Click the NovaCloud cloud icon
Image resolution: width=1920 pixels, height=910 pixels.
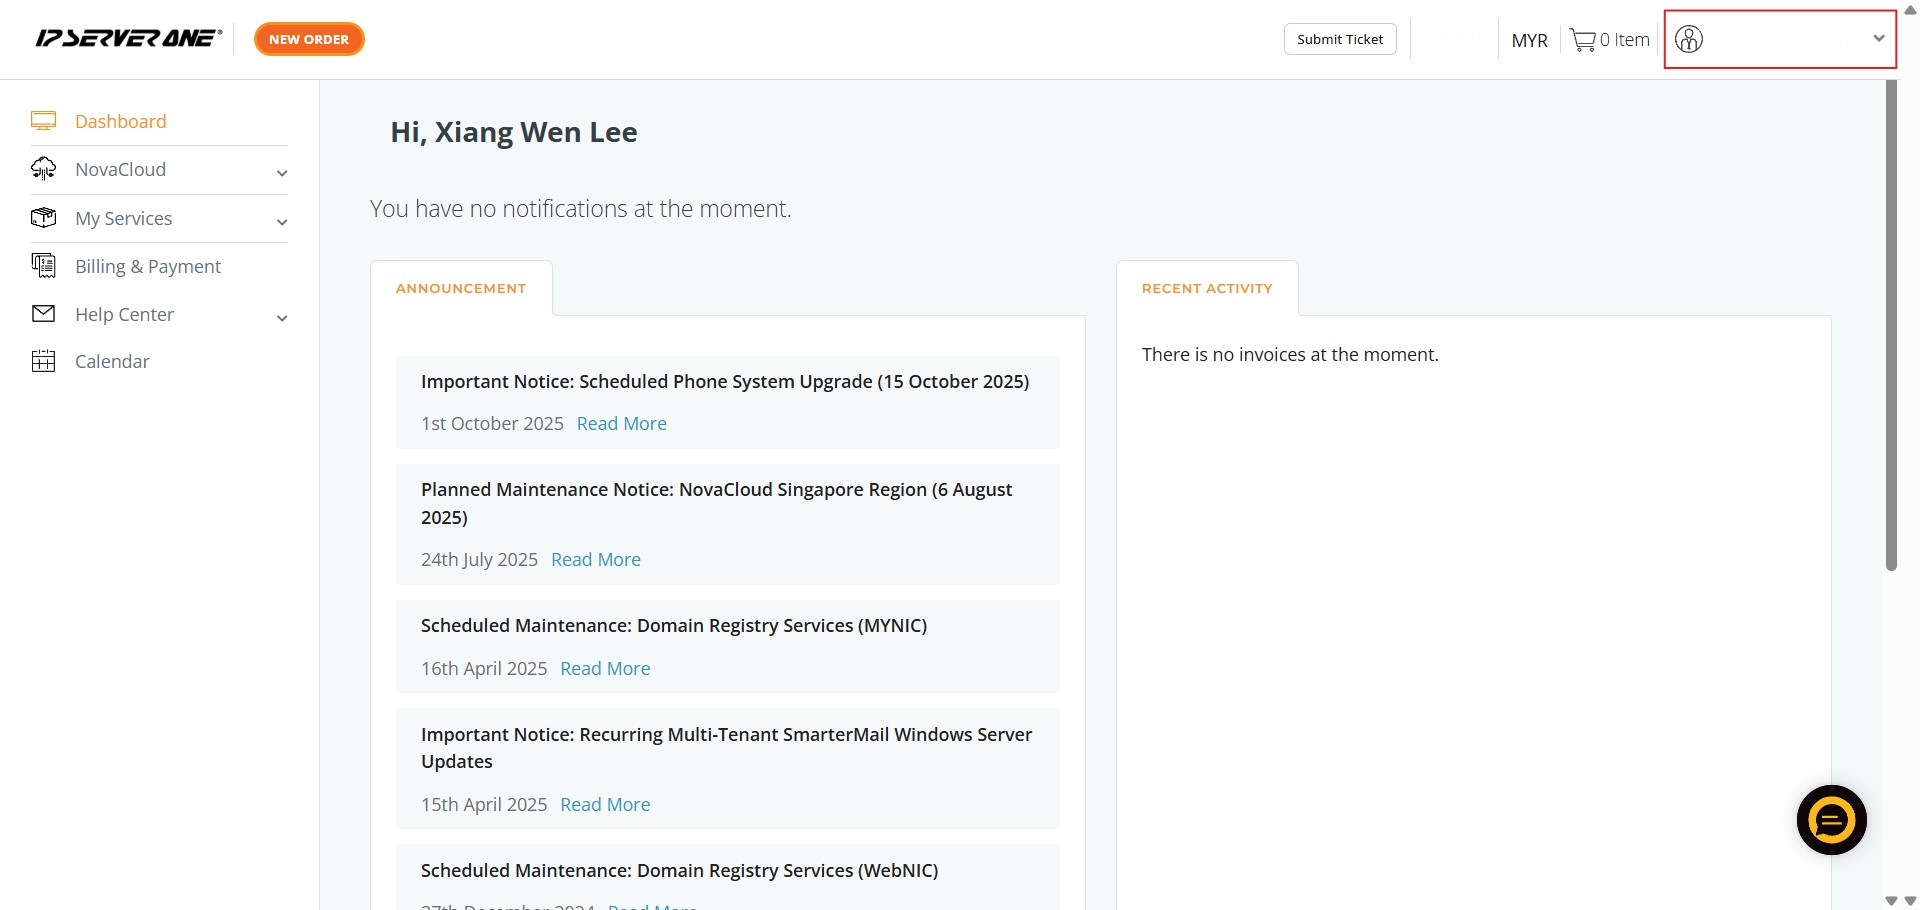[43, 169]
